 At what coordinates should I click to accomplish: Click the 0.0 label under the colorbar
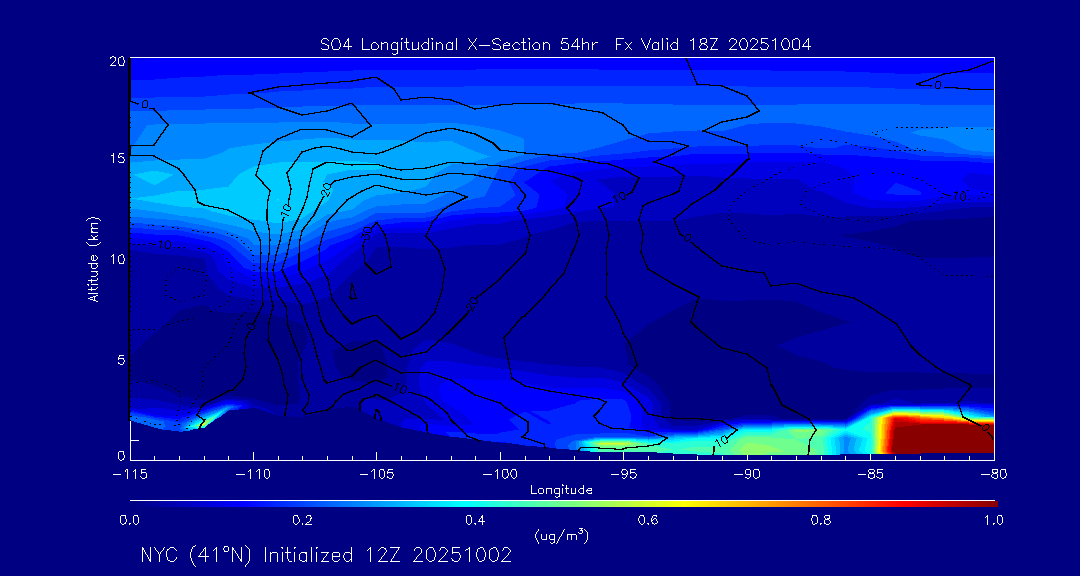tap(130, 520)
